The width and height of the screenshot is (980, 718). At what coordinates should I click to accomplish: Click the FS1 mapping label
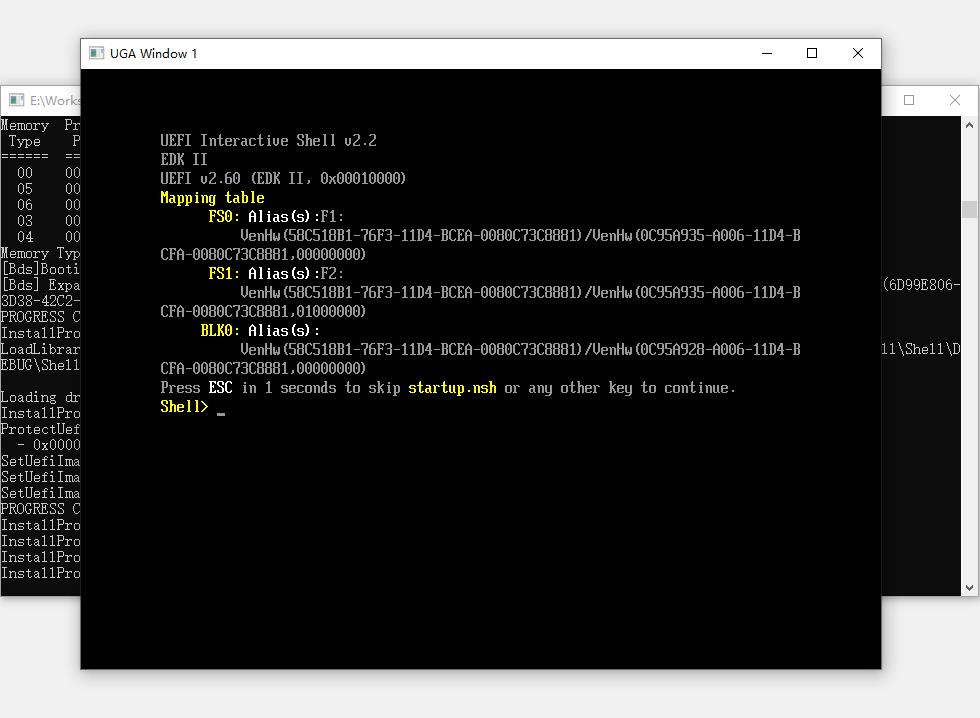pyautogui.click(x=223, y=274)
